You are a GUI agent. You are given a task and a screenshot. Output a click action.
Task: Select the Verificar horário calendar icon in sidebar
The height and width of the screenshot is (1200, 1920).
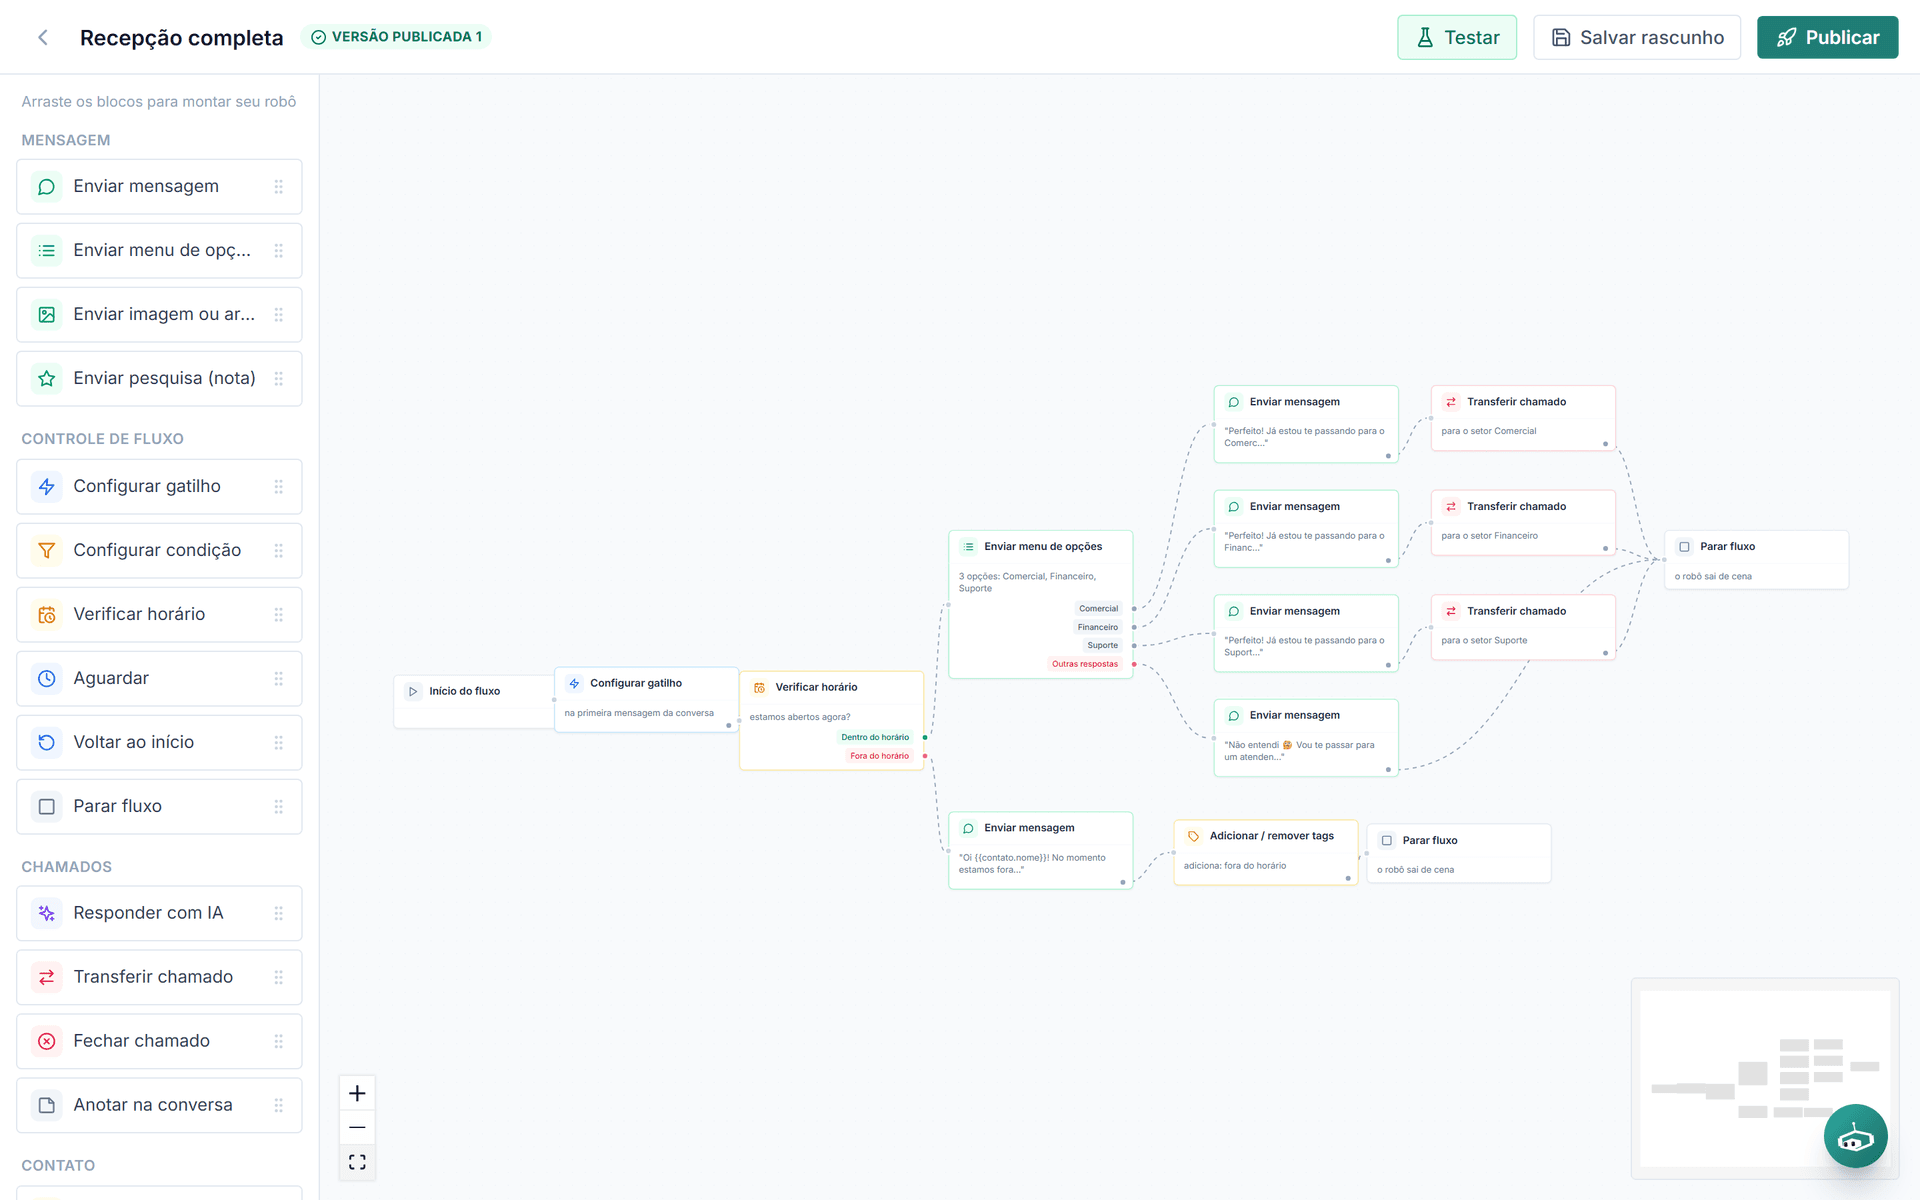point(47,615)
